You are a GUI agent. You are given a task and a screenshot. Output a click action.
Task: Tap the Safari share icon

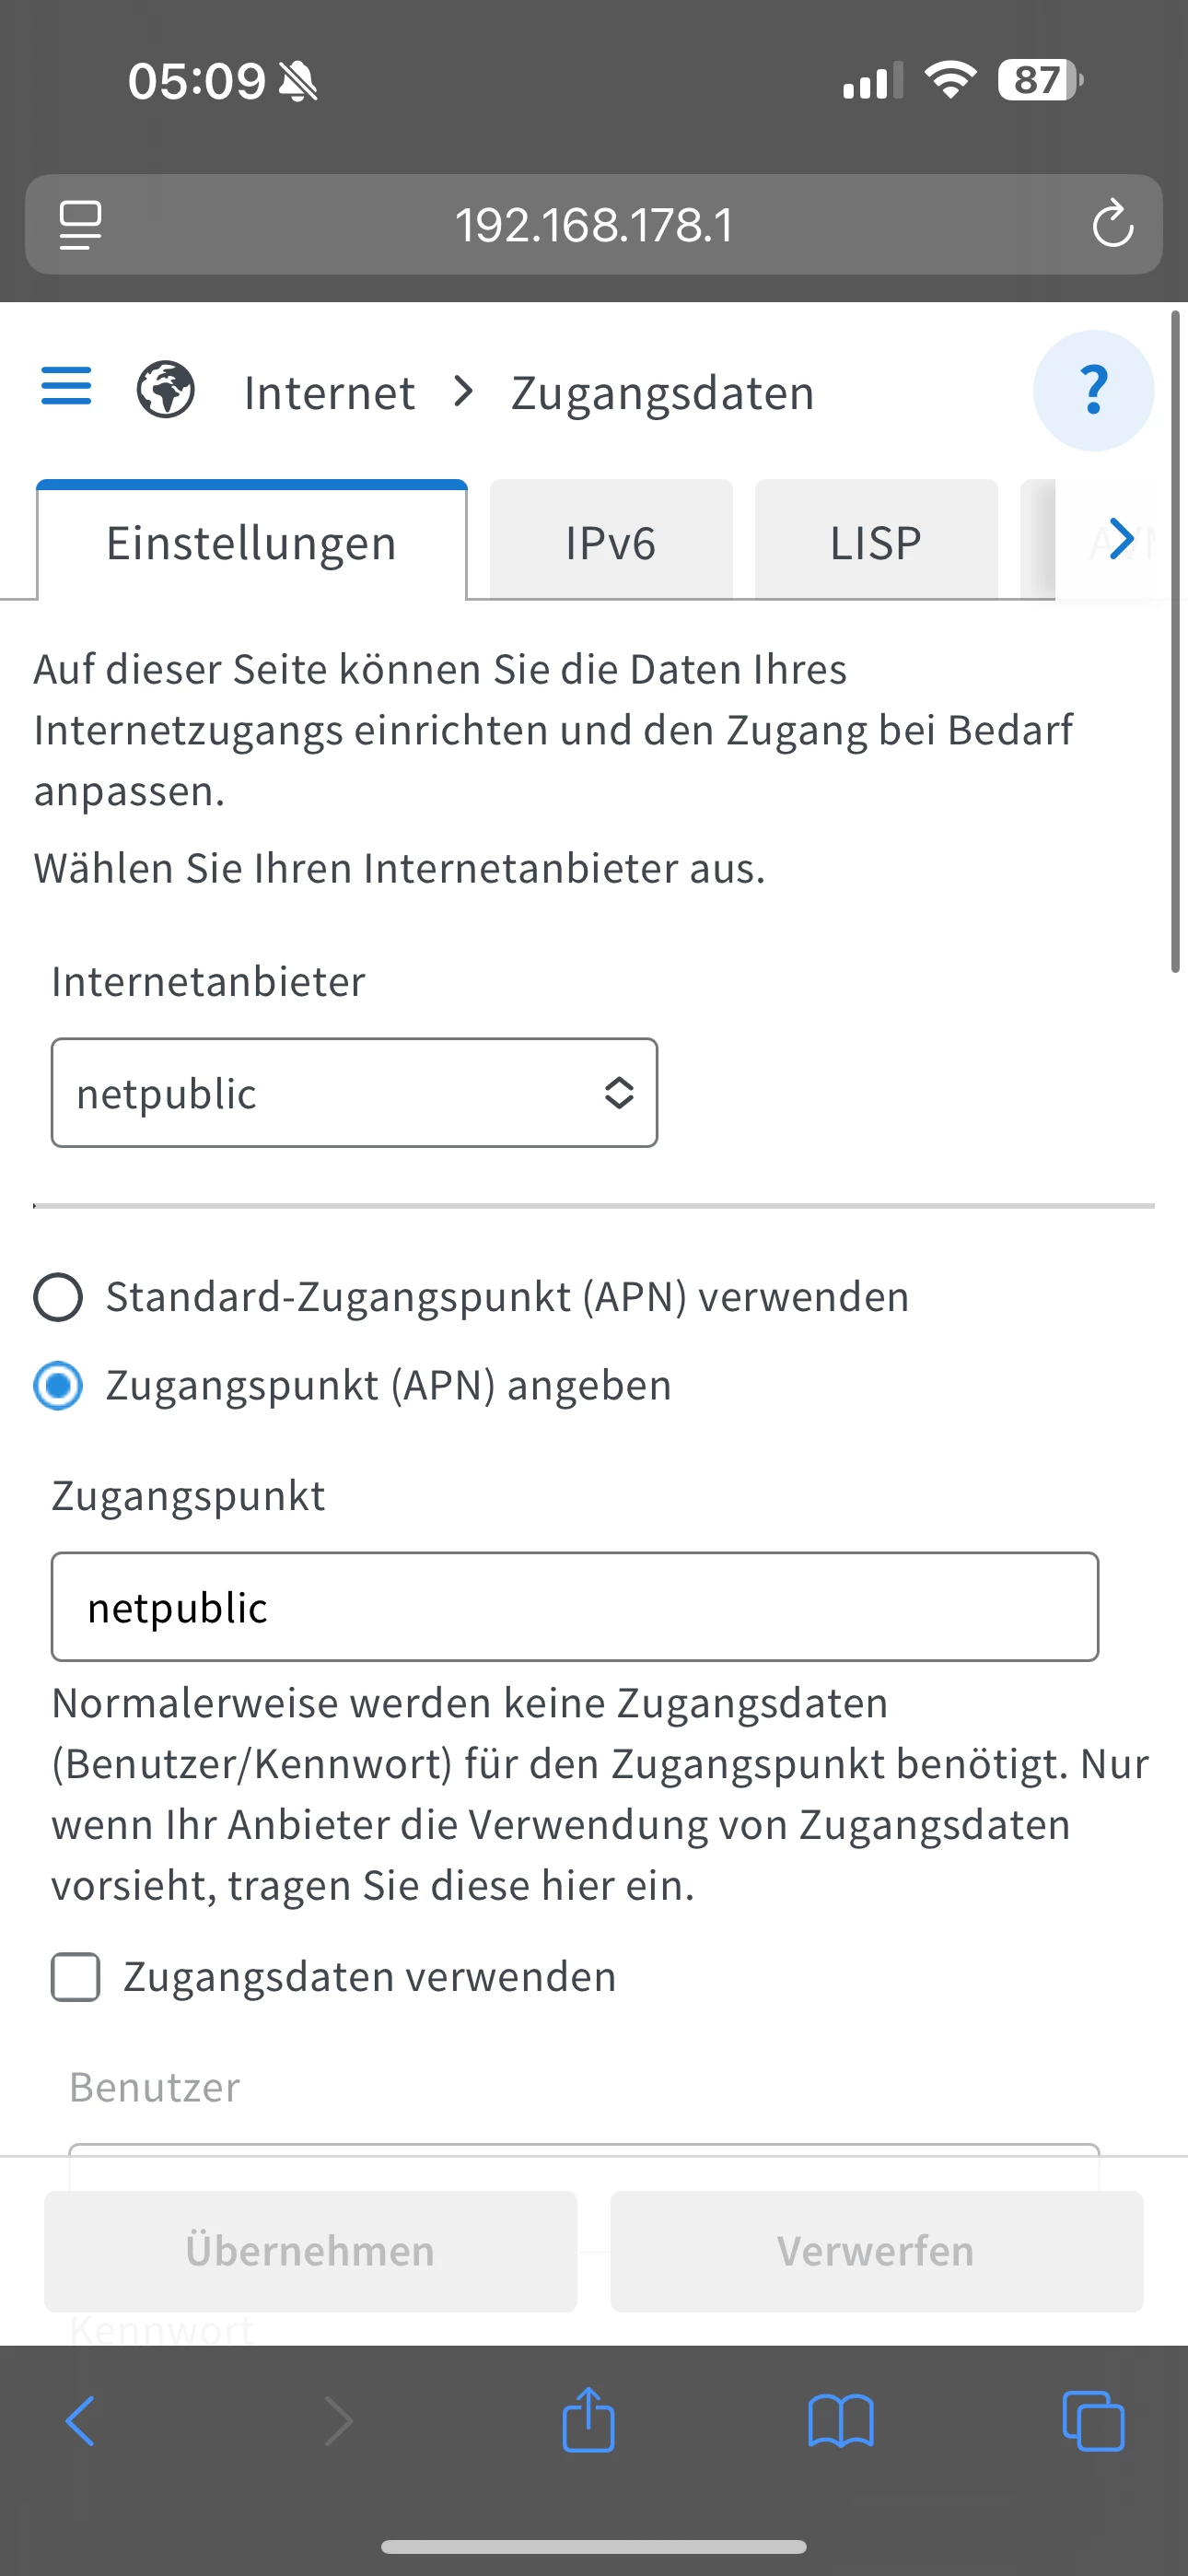(588, 2421)
